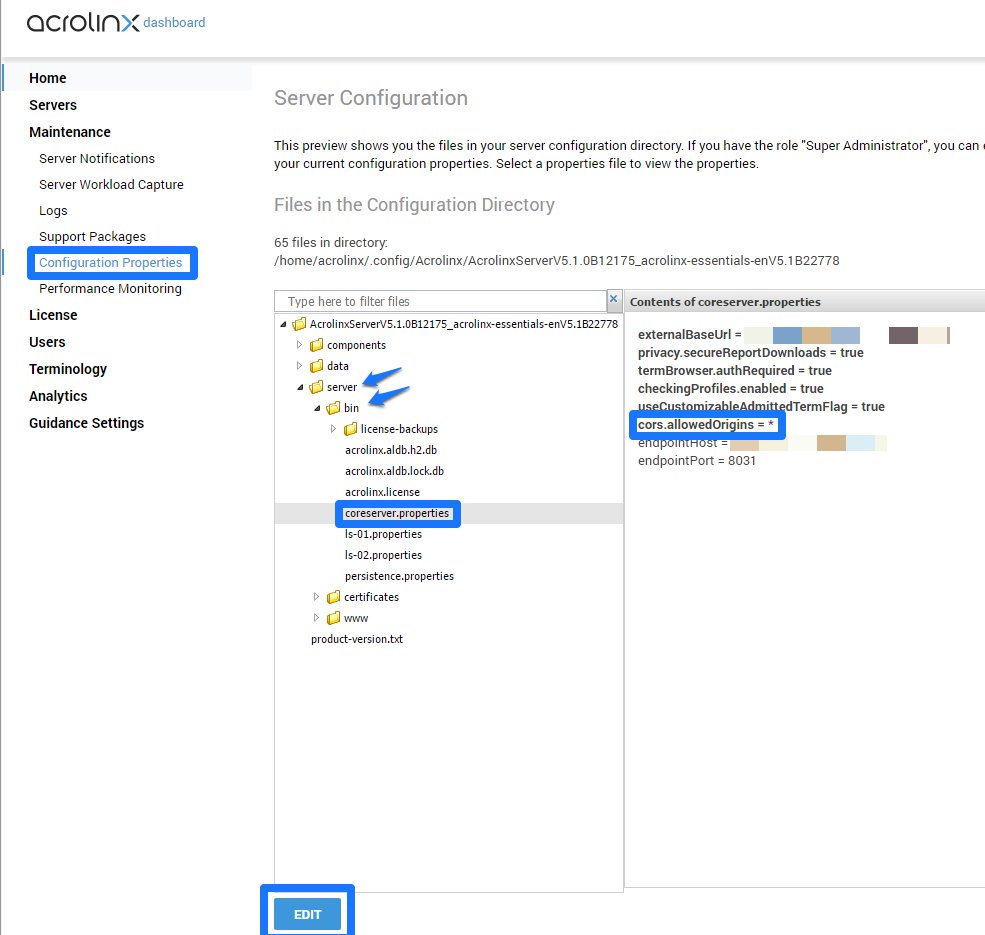The image size is (985, 935).
Task: Click the components folder icon
Action: click(317, 345)
